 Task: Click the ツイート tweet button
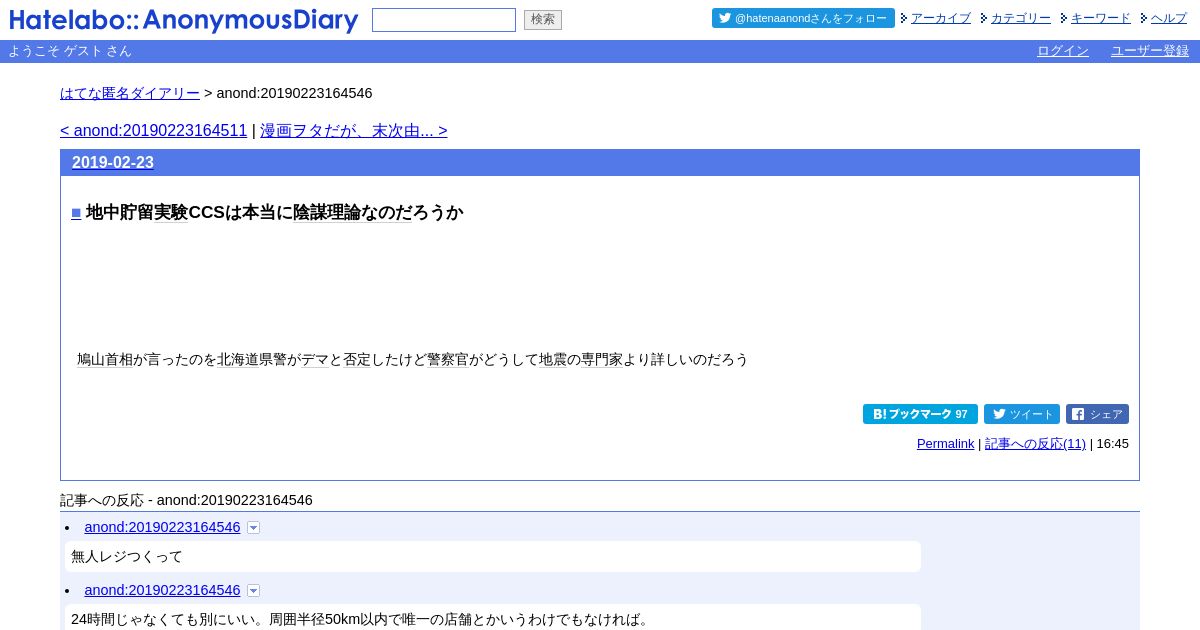(1022, 414)
